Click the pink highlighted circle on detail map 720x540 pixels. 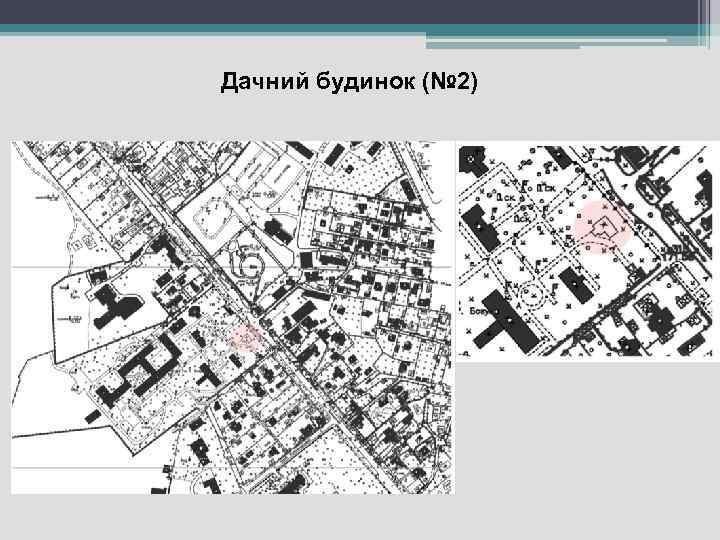pos(603,227)
